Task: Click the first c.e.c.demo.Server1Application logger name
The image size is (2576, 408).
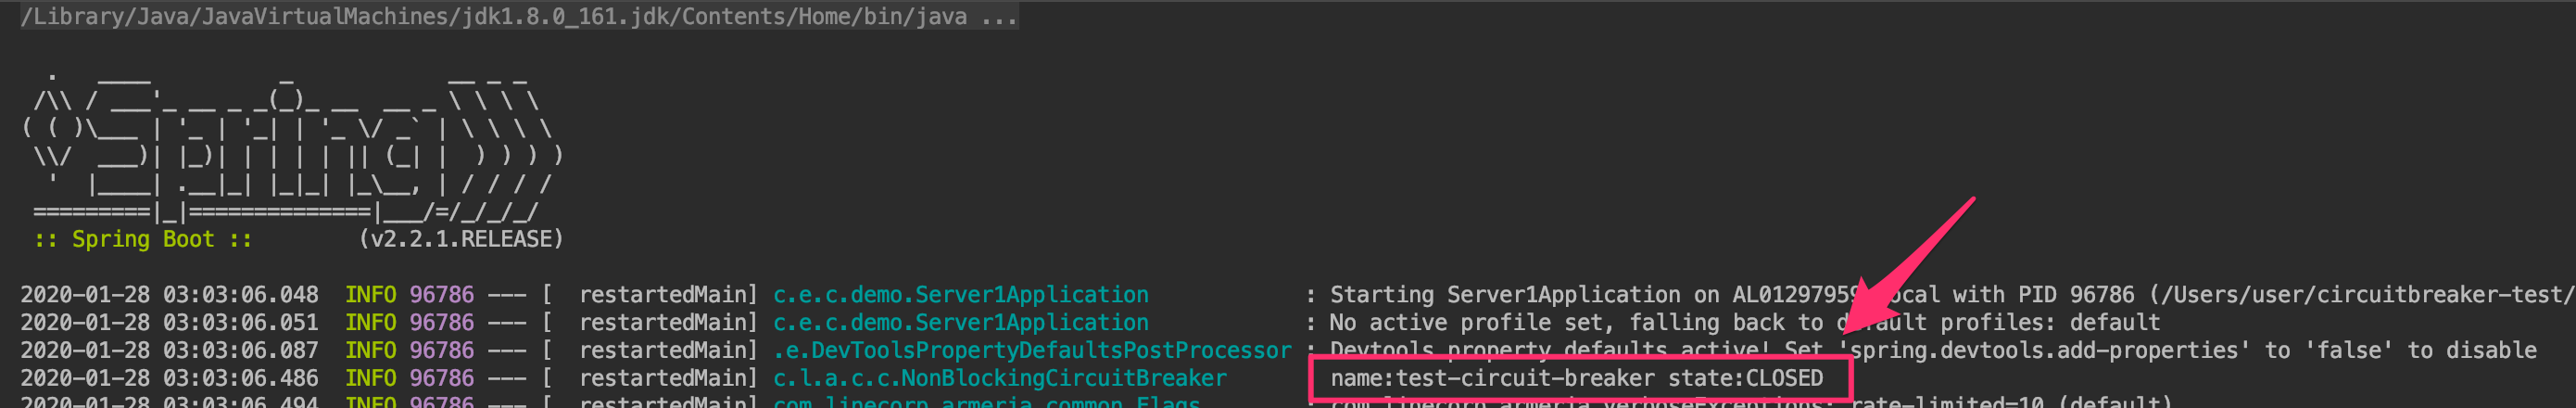Action: point(961,295)
